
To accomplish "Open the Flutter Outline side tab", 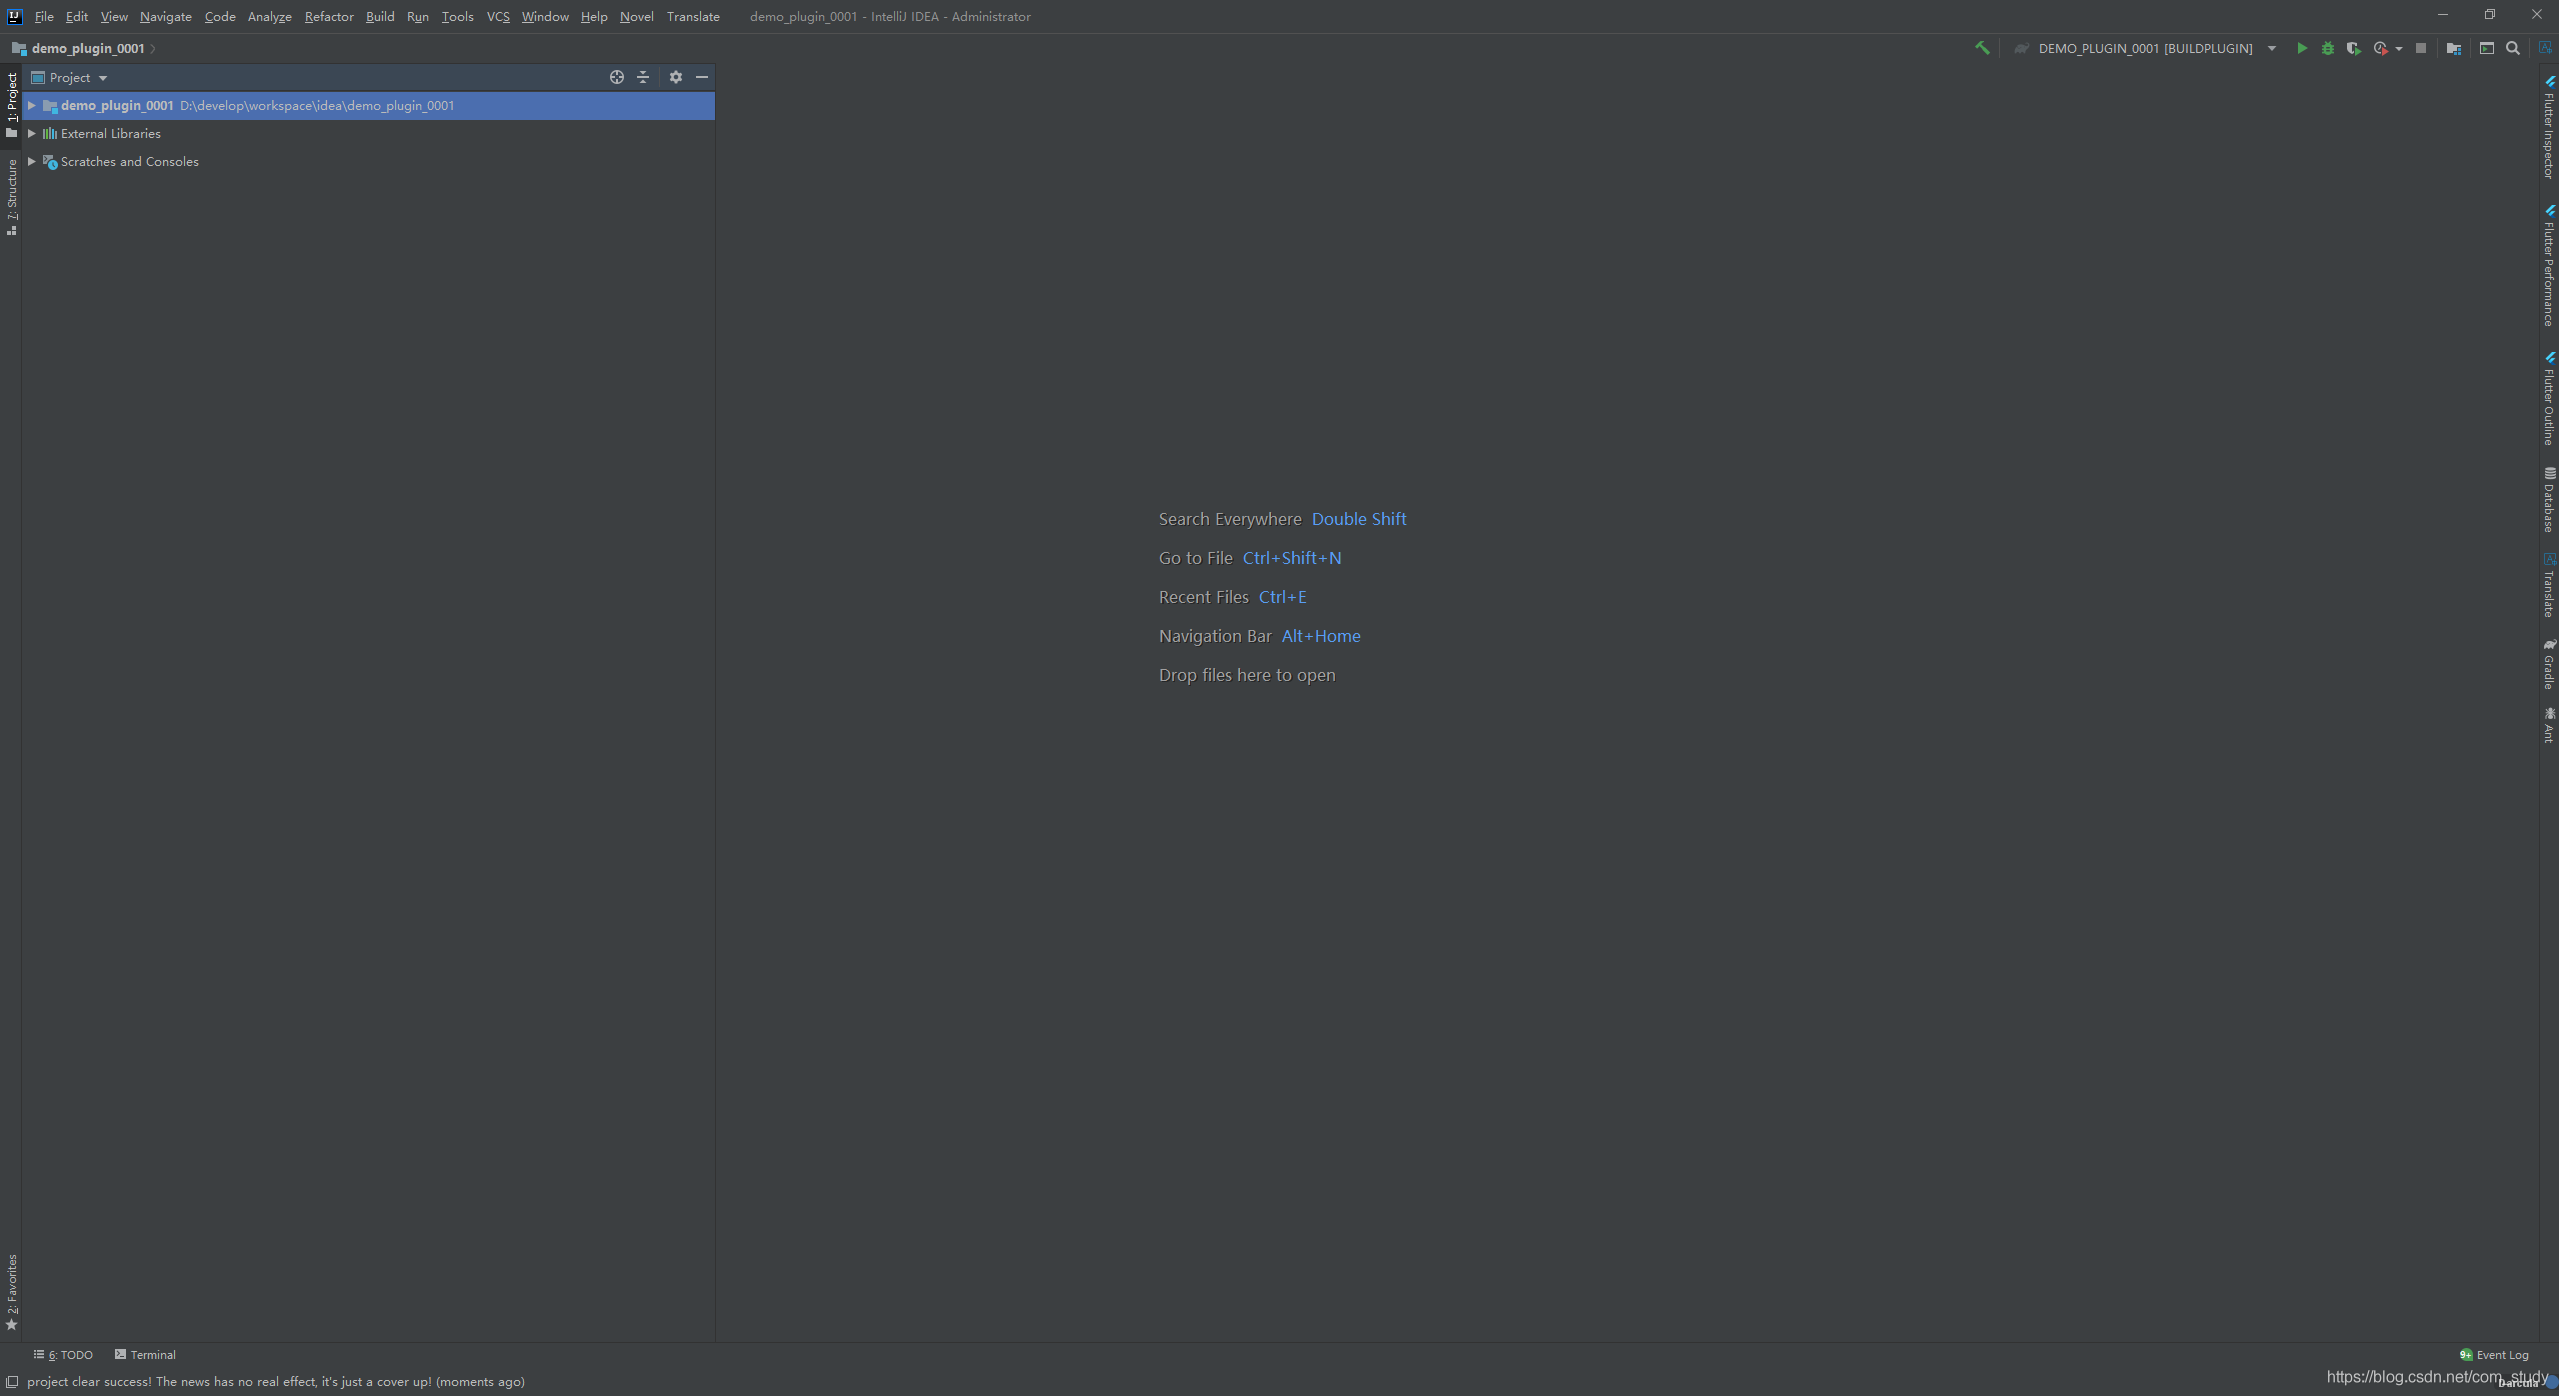I will pyautogui.click(x=2549, y=398).
